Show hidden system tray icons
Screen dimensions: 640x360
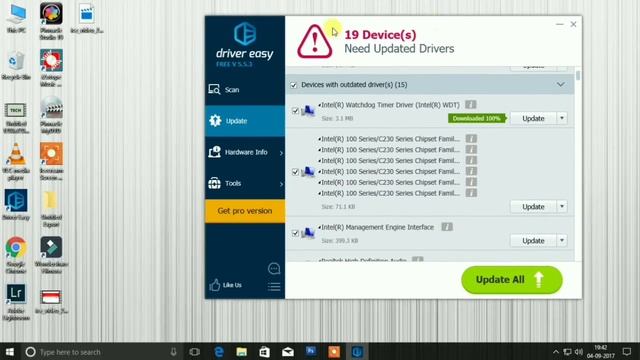tap(556, 352)
